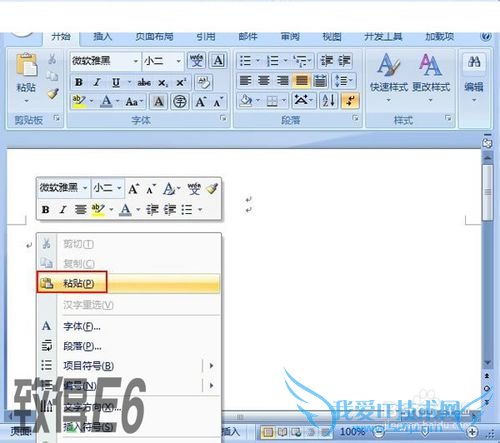Apply superscript formatting in ribbon
This screenshot has width=500, height=443.
point(181,82)
